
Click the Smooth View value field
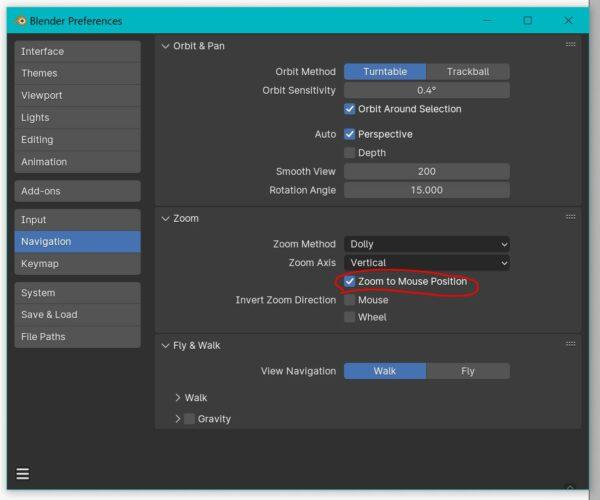pyautogui.click(x=427, y=171)
